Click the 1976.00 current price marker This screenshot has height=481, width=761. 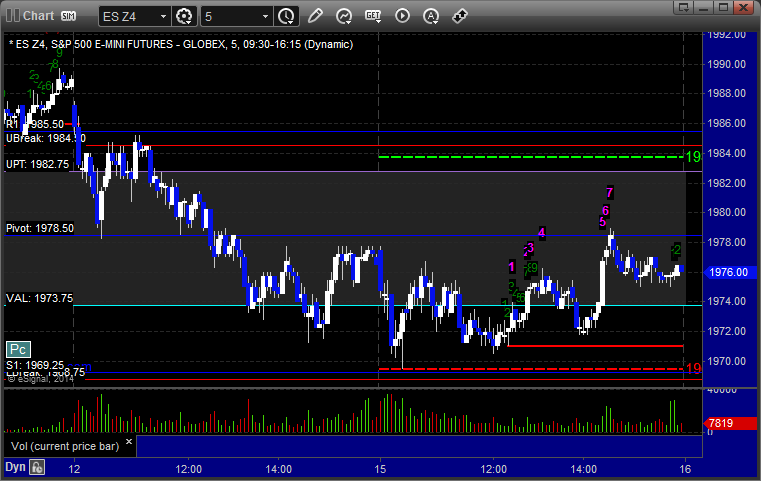coord(728,272)
